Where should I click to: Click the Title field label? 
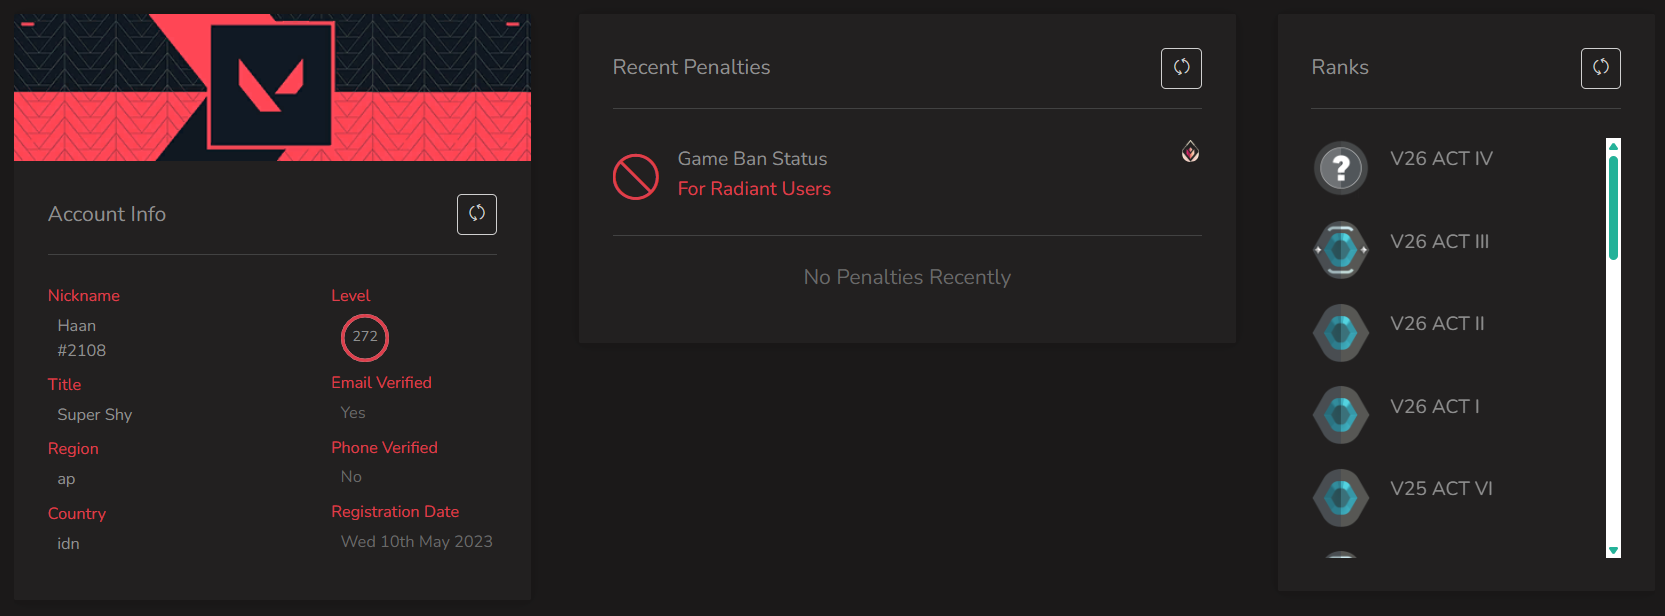point(65,385)
